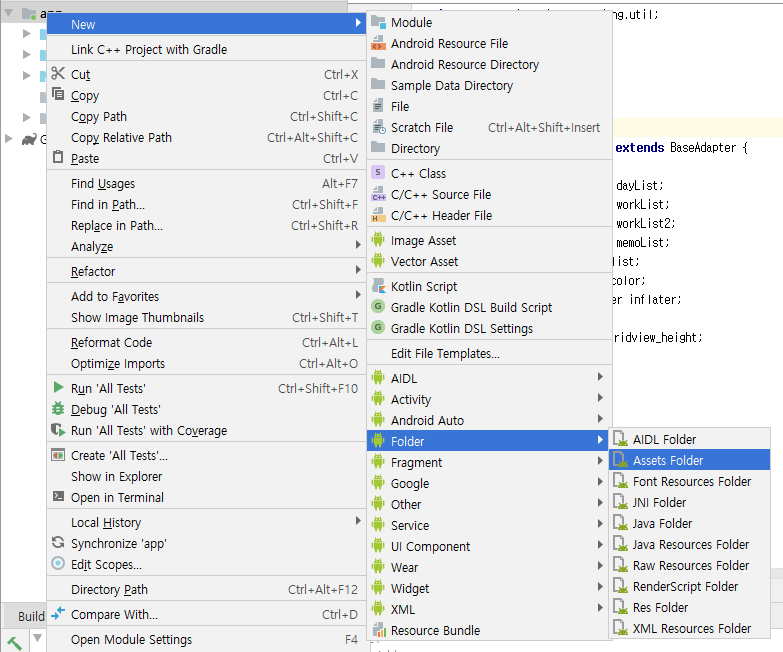Image resolution: width=783 pixels, height=652 pixels.
Task: Choose XML Resources Folder
Action: (689, 628)
